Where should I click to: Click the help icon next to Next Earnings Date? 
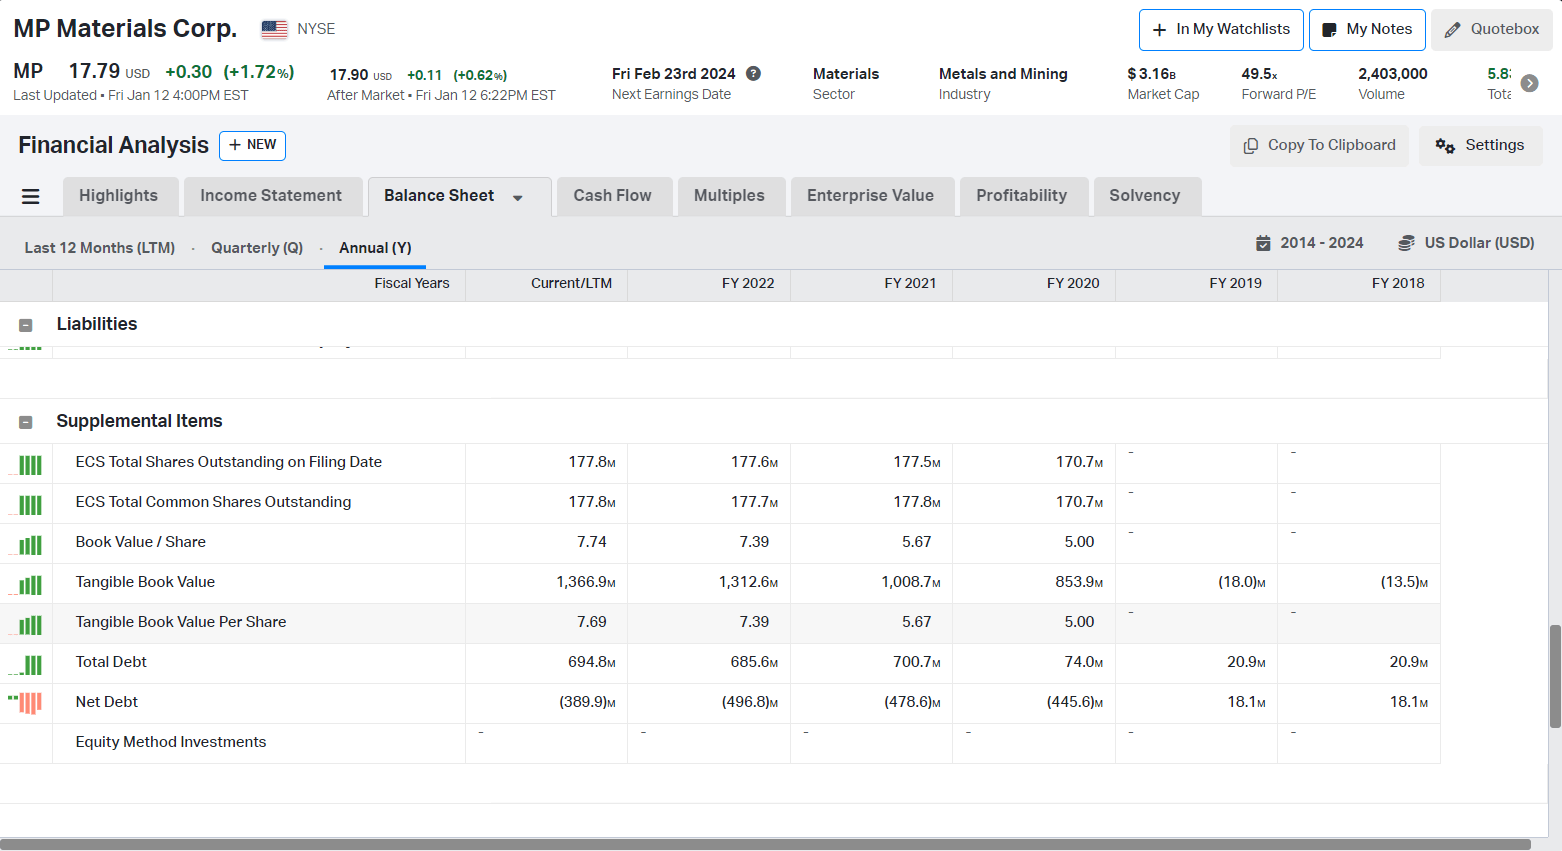tap(753, 73)
